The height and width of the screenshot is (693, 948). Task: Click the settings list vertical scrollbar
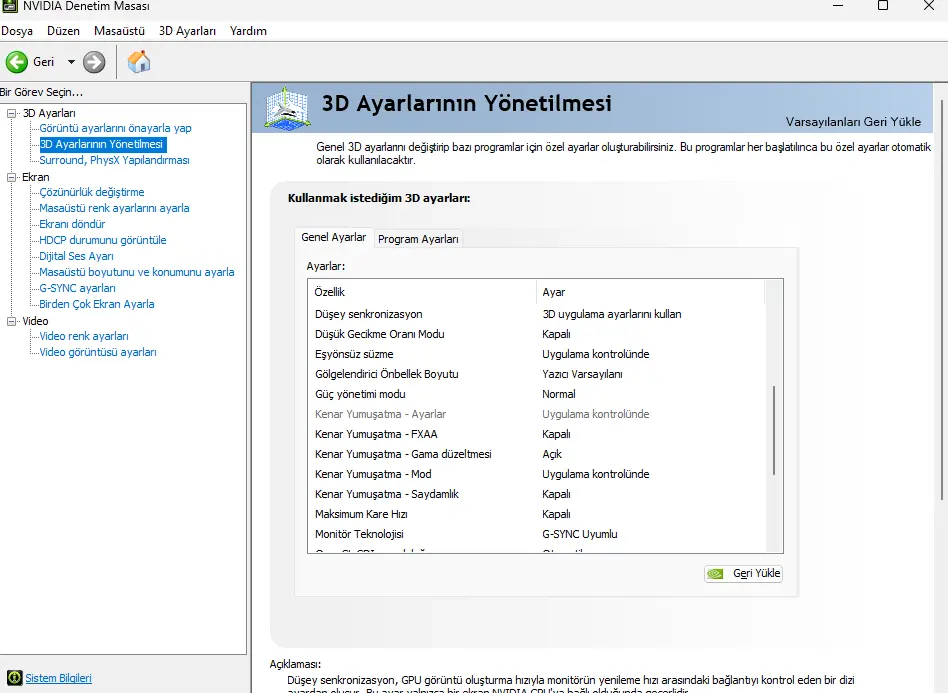point(774,431)
